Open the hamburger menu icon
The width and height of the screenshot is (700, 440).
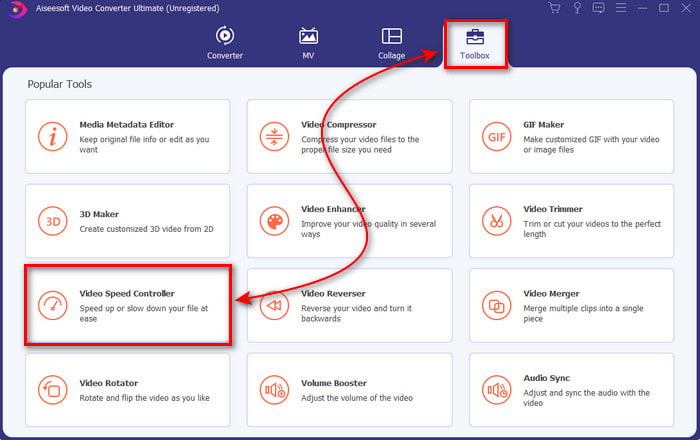click(621, 8)
